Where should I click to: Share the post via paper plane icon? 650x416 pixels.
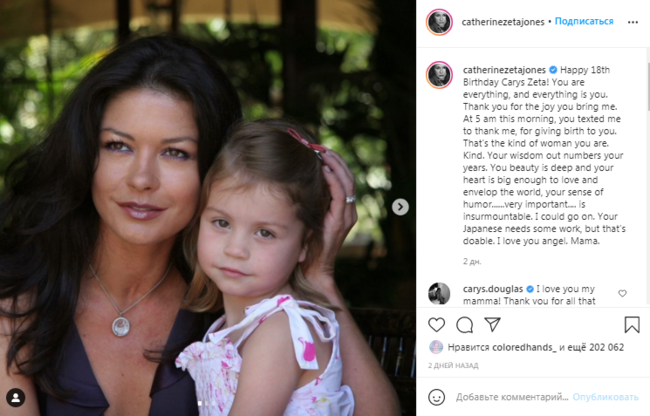pos(492,324)
